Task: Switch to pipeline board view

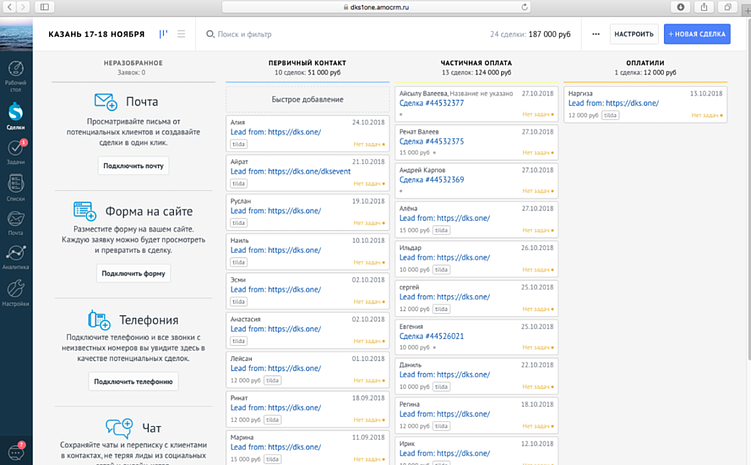Action: click(164, 34)
